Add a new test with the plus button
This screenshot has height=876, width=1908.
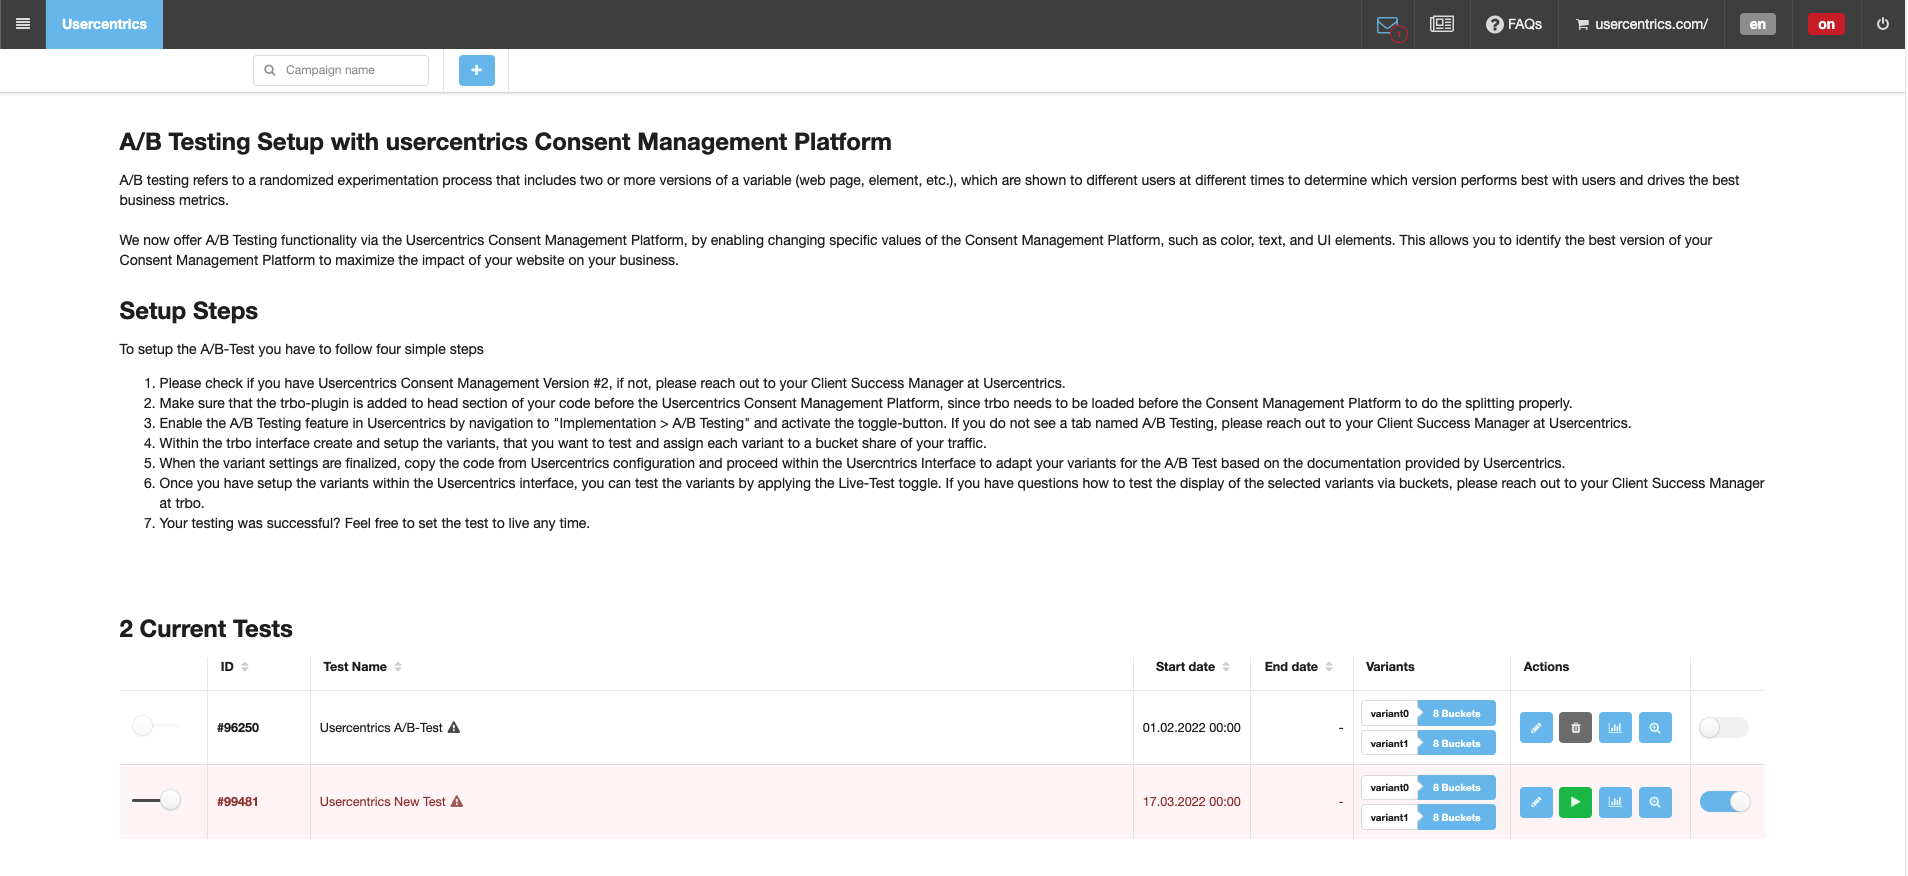click(x=477, y=70)
